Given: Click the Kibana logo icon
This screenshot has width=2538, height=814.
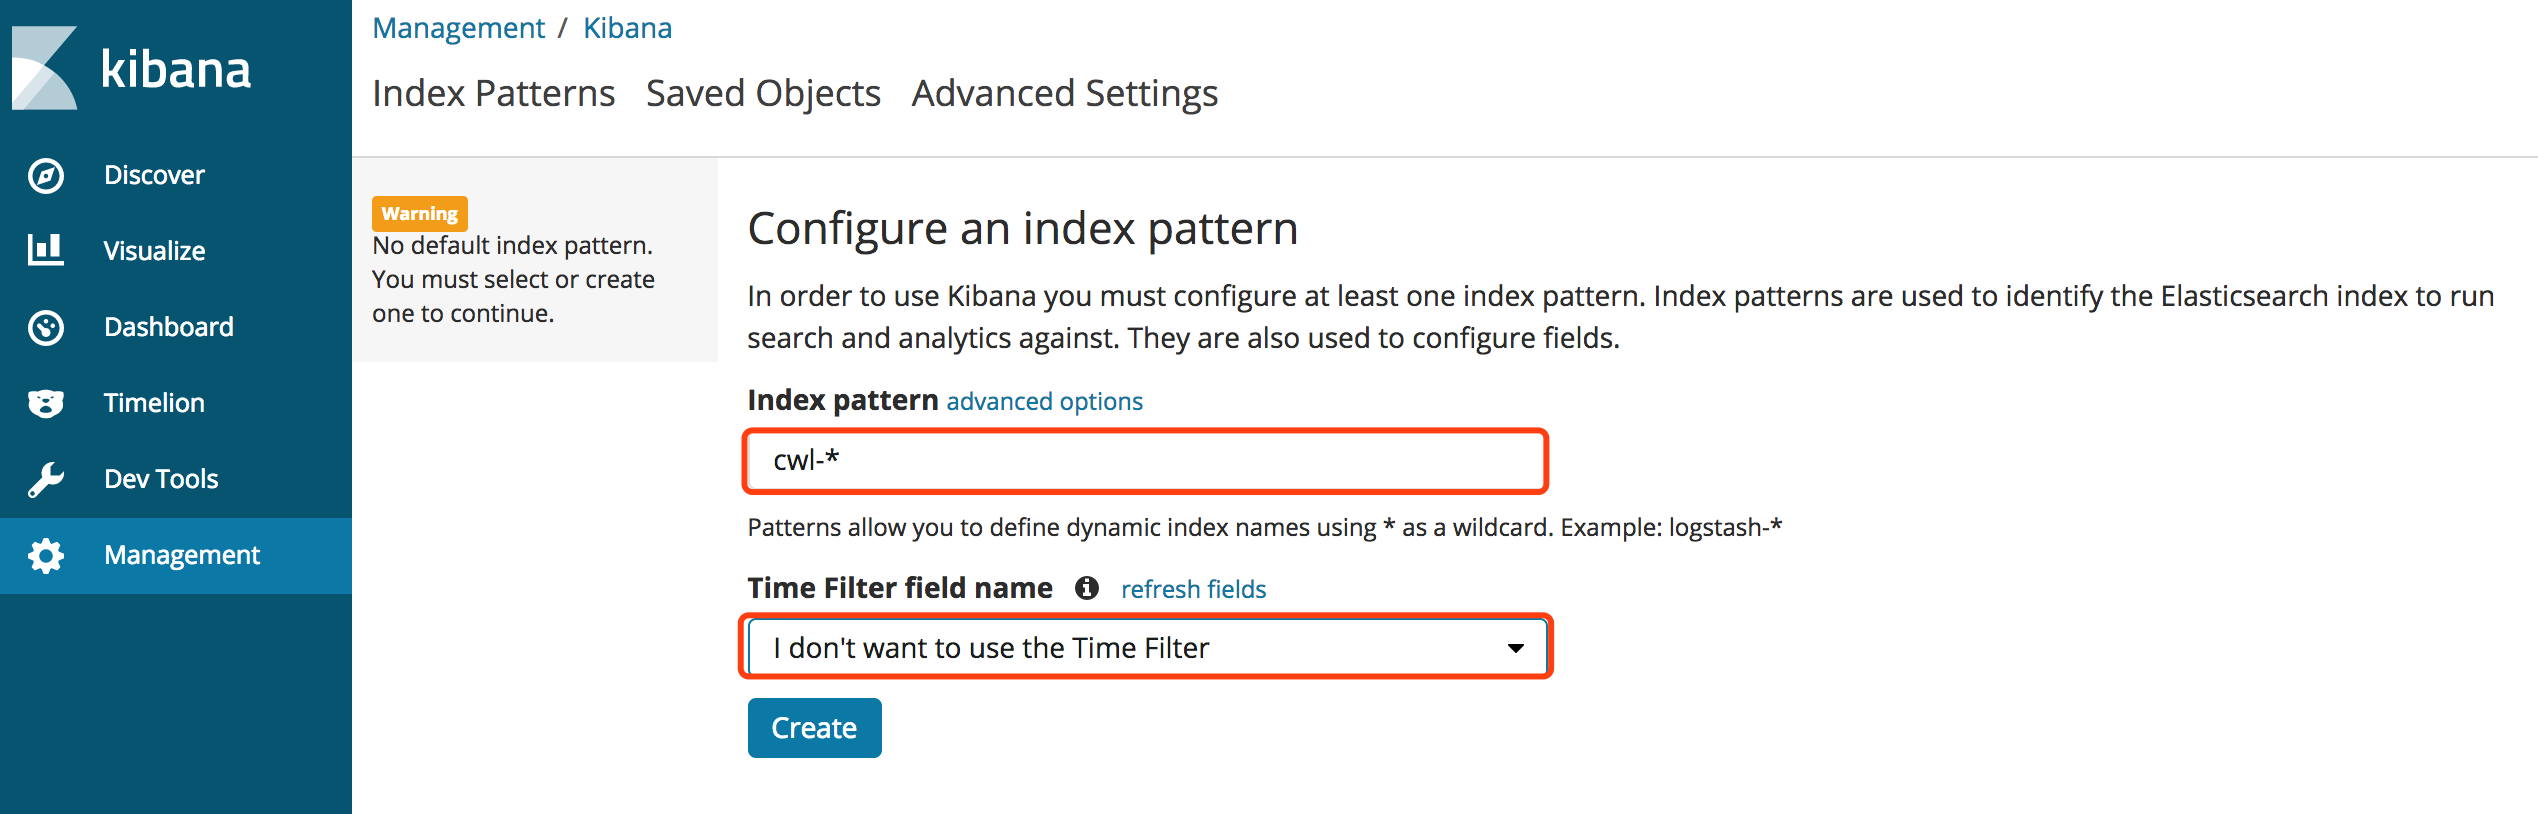Looking at the screenshot, I should (x=45, y=68).
